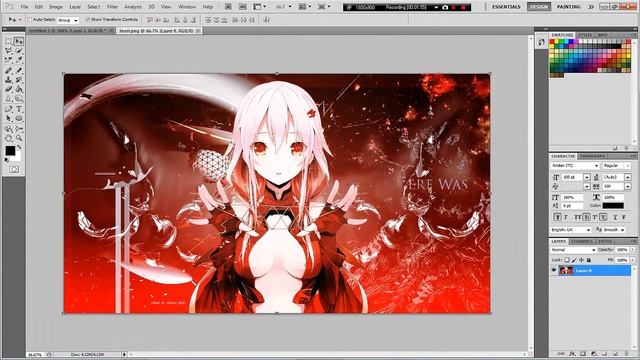Open the Filter menu
This screenshot has height=360, width=640.
point(112,7)
